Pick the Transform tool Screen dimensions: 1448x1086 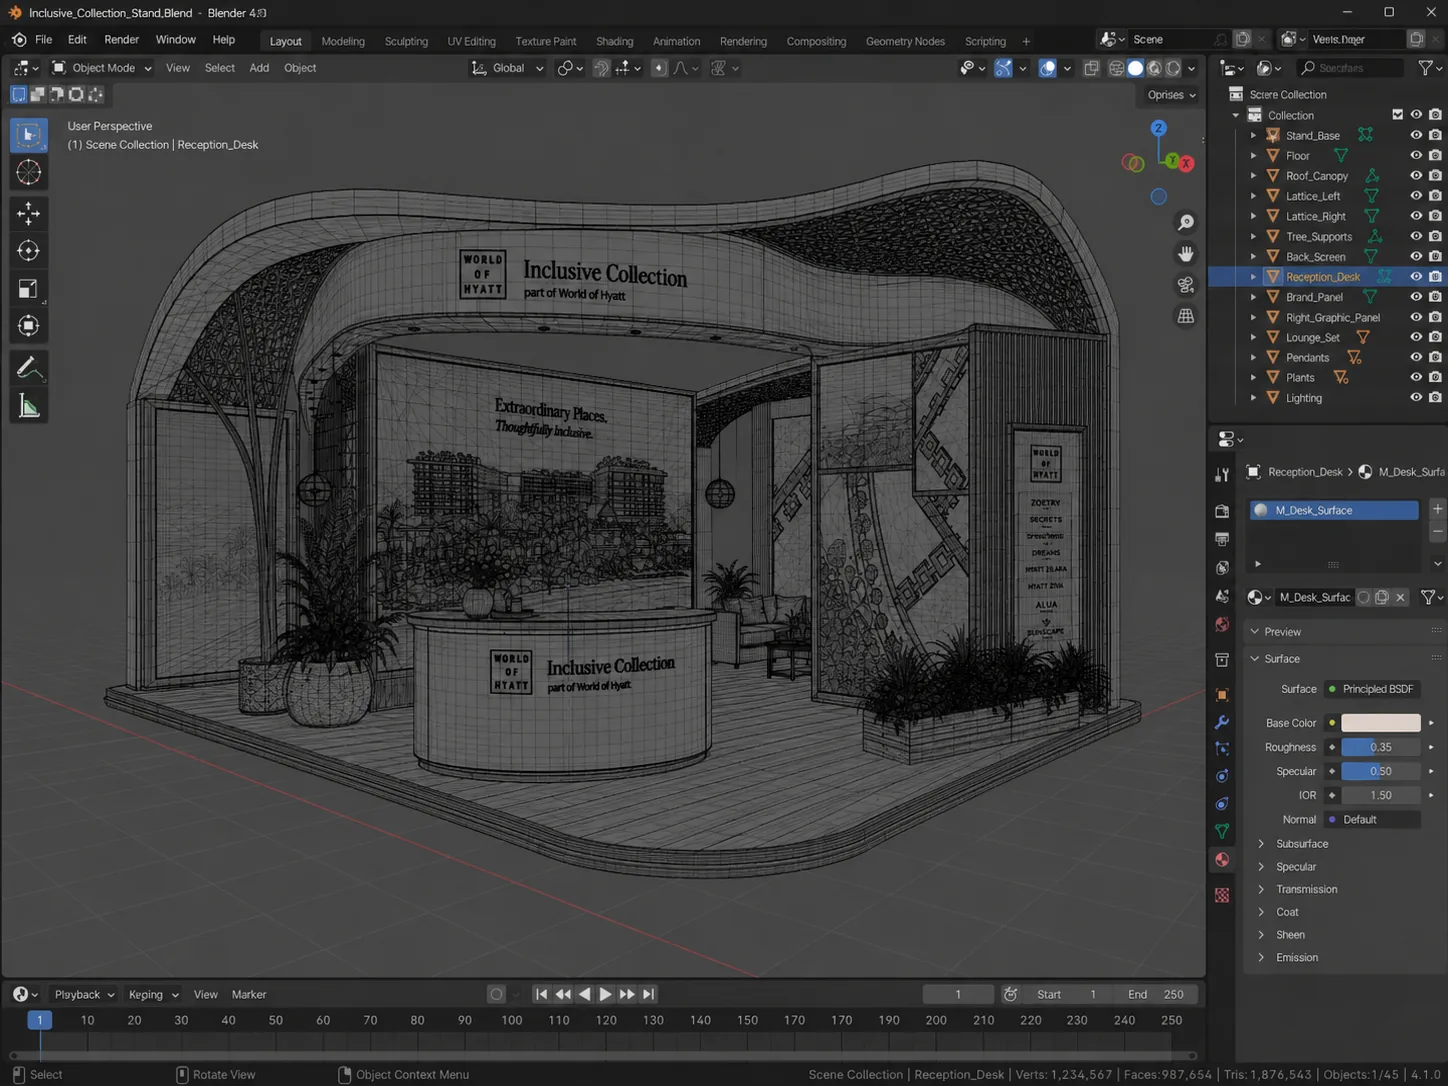29,326
